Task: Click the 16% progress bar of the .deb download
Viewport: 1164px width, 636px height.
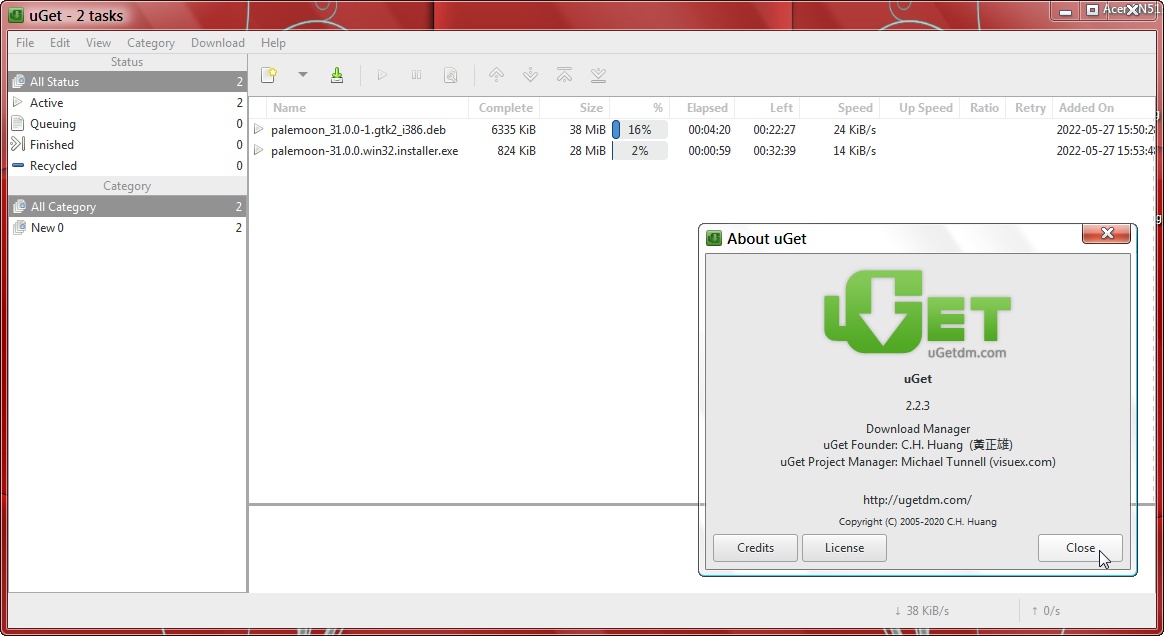Action: tap(639, 129)
